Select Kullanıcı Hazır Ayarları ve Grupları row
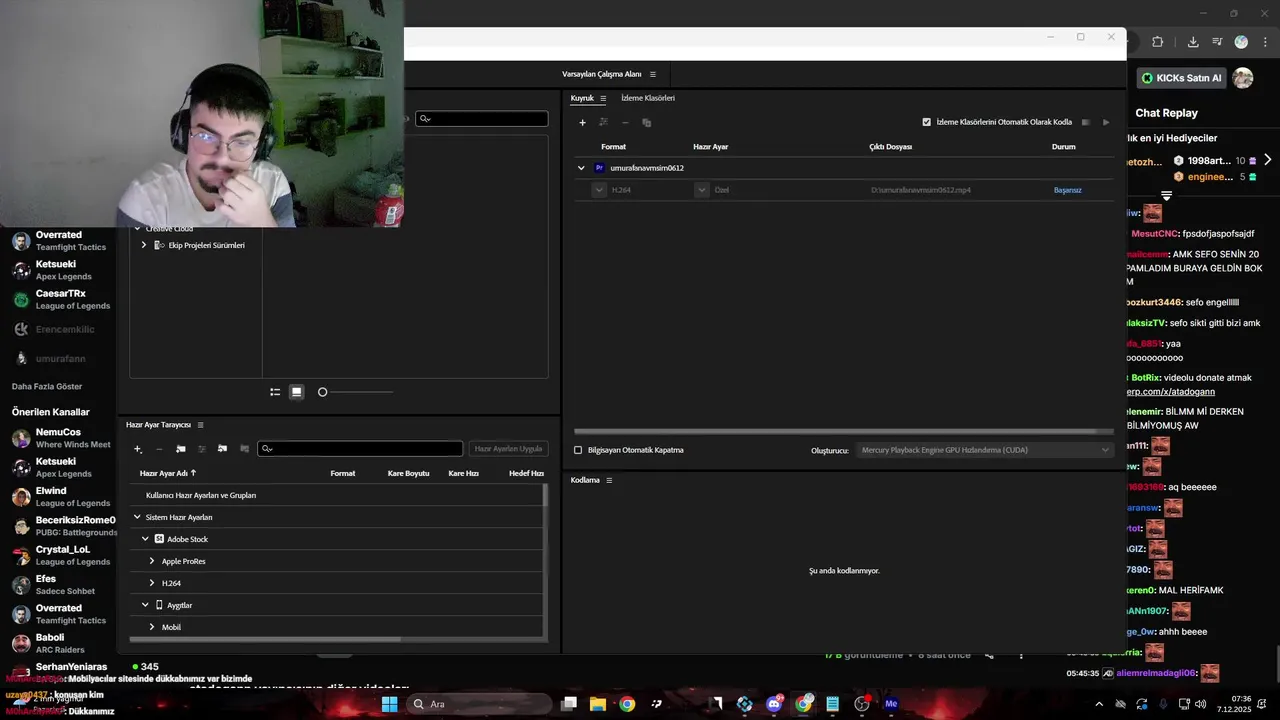 pos(337,495)
